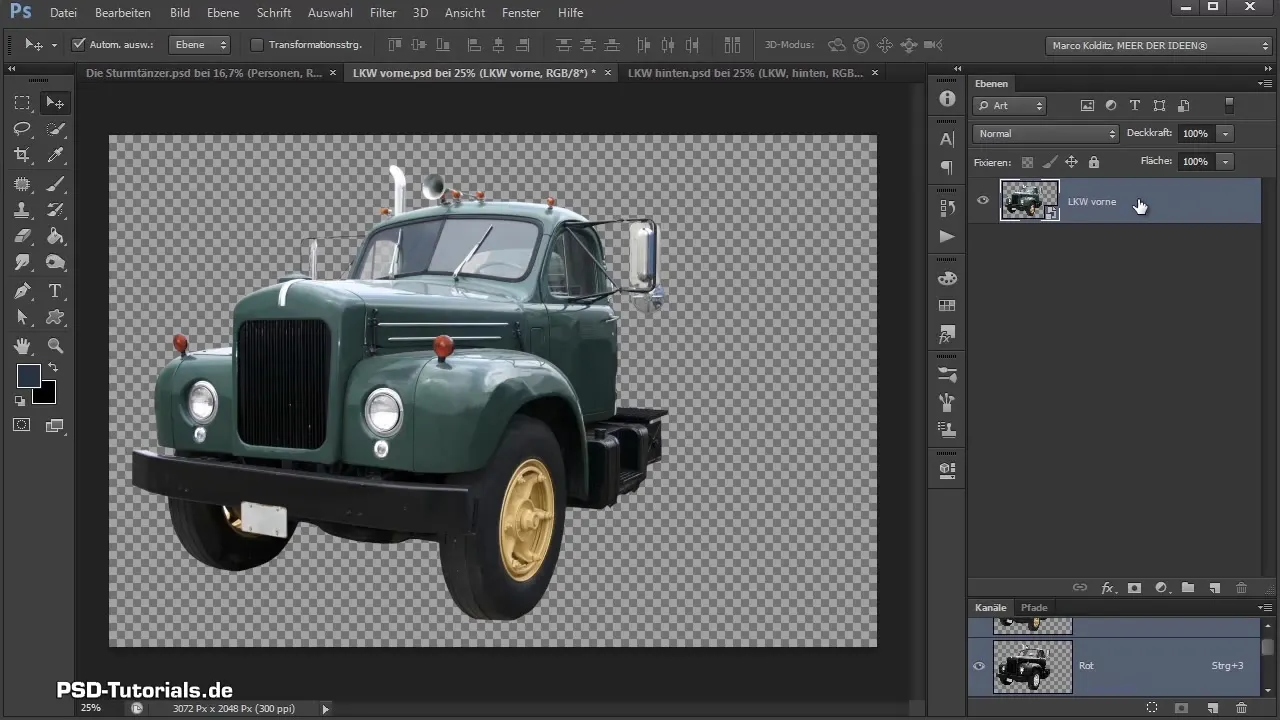Open the Color palette panel icon

tap(947, 278)
